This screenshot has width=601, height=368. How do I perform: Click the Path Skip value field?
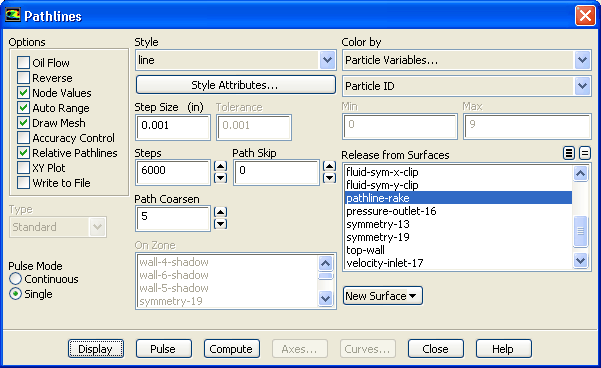276,172
